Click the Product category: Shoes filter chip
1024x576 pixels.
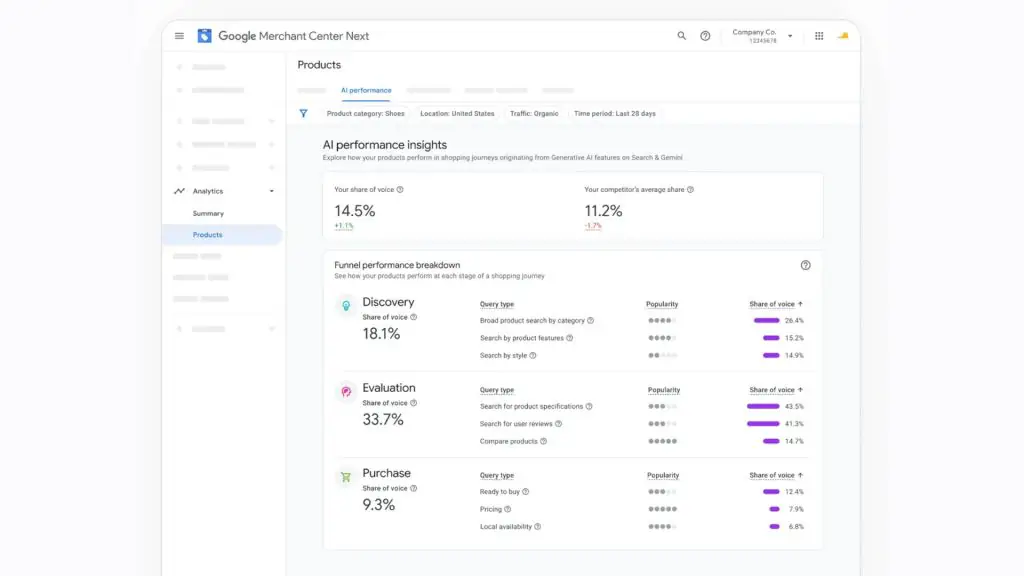pos(365,114)
